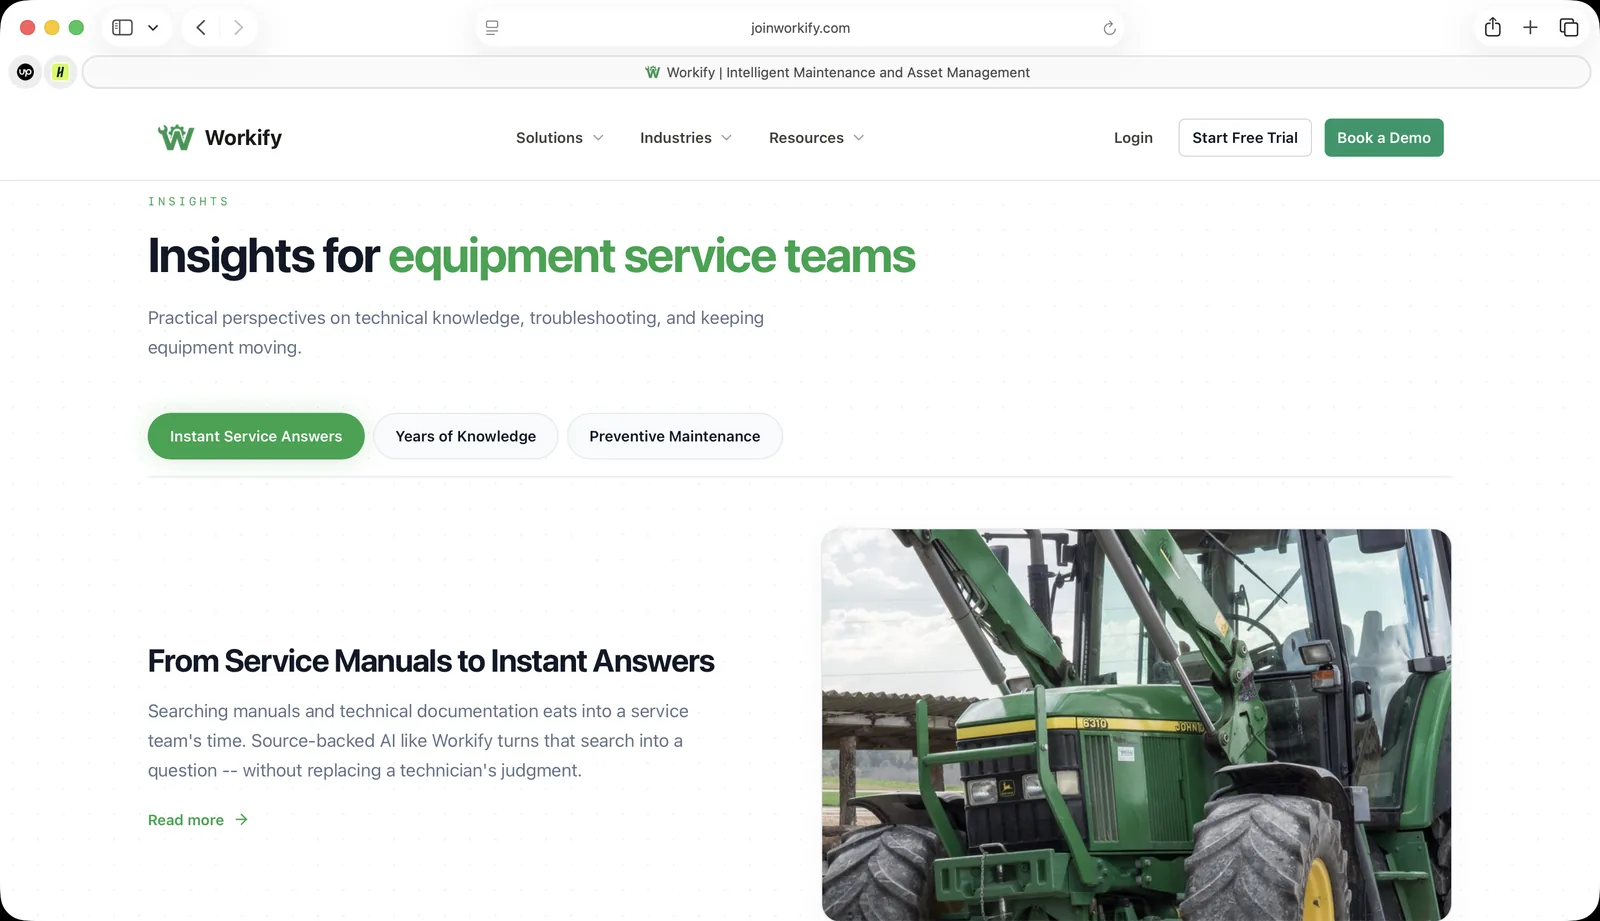Go back with the back arrow
The image size is (1600, 921).
pyautogui.click(x=201, y=28)
